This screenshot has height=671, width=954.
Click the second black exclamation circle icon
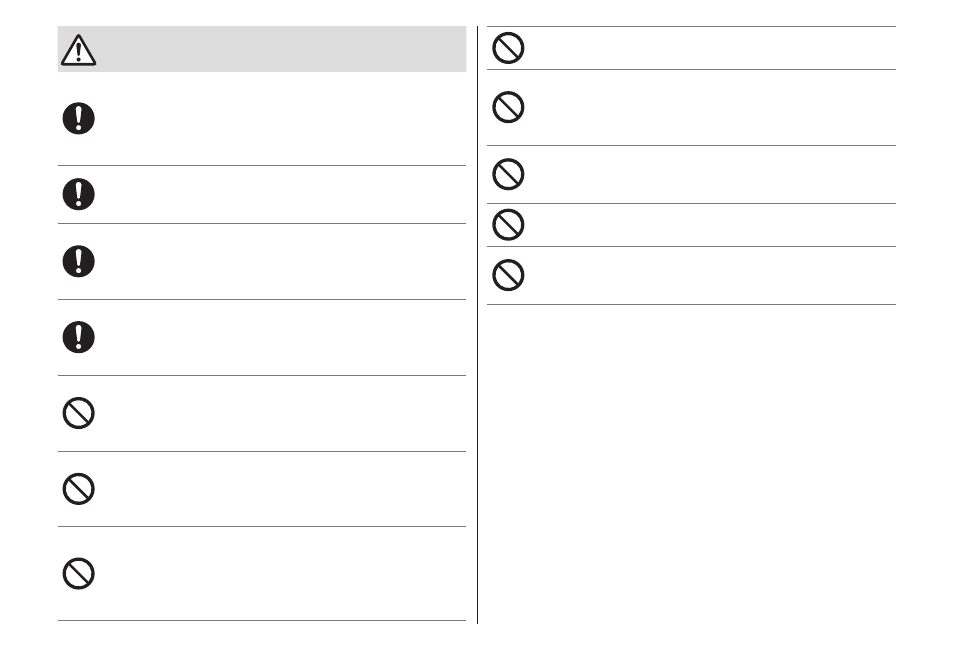click(78, 194)
